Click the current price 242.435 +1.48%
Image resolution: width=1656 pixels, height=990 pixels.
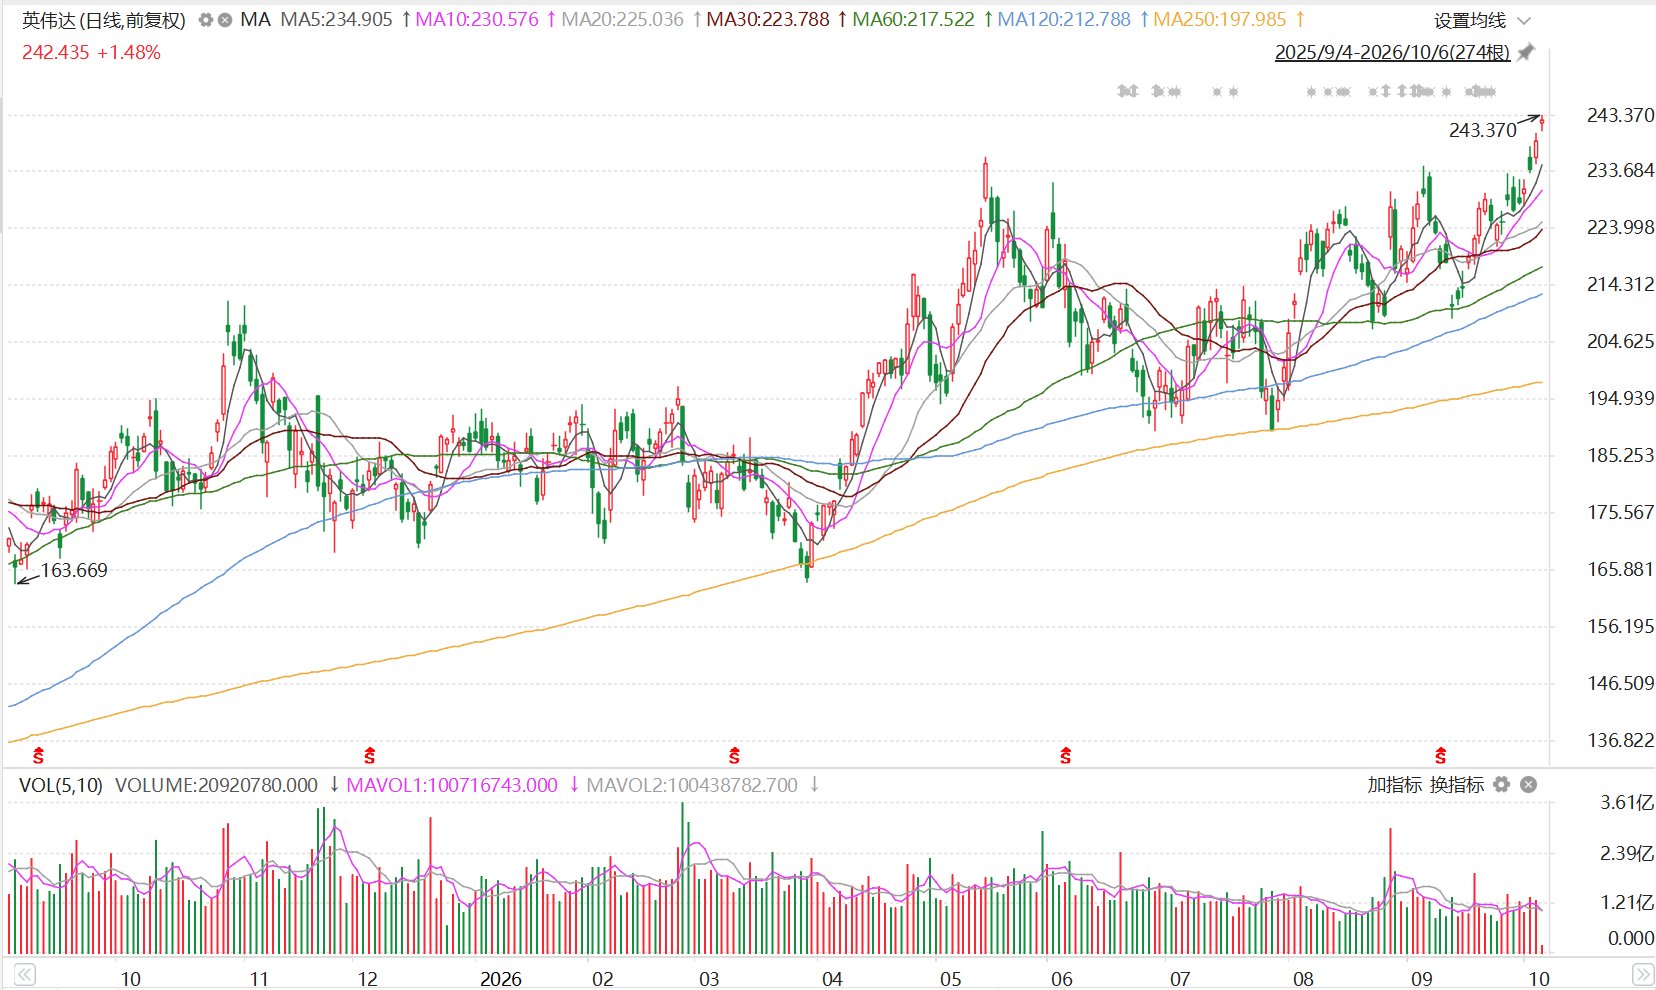tap(91, 52)
